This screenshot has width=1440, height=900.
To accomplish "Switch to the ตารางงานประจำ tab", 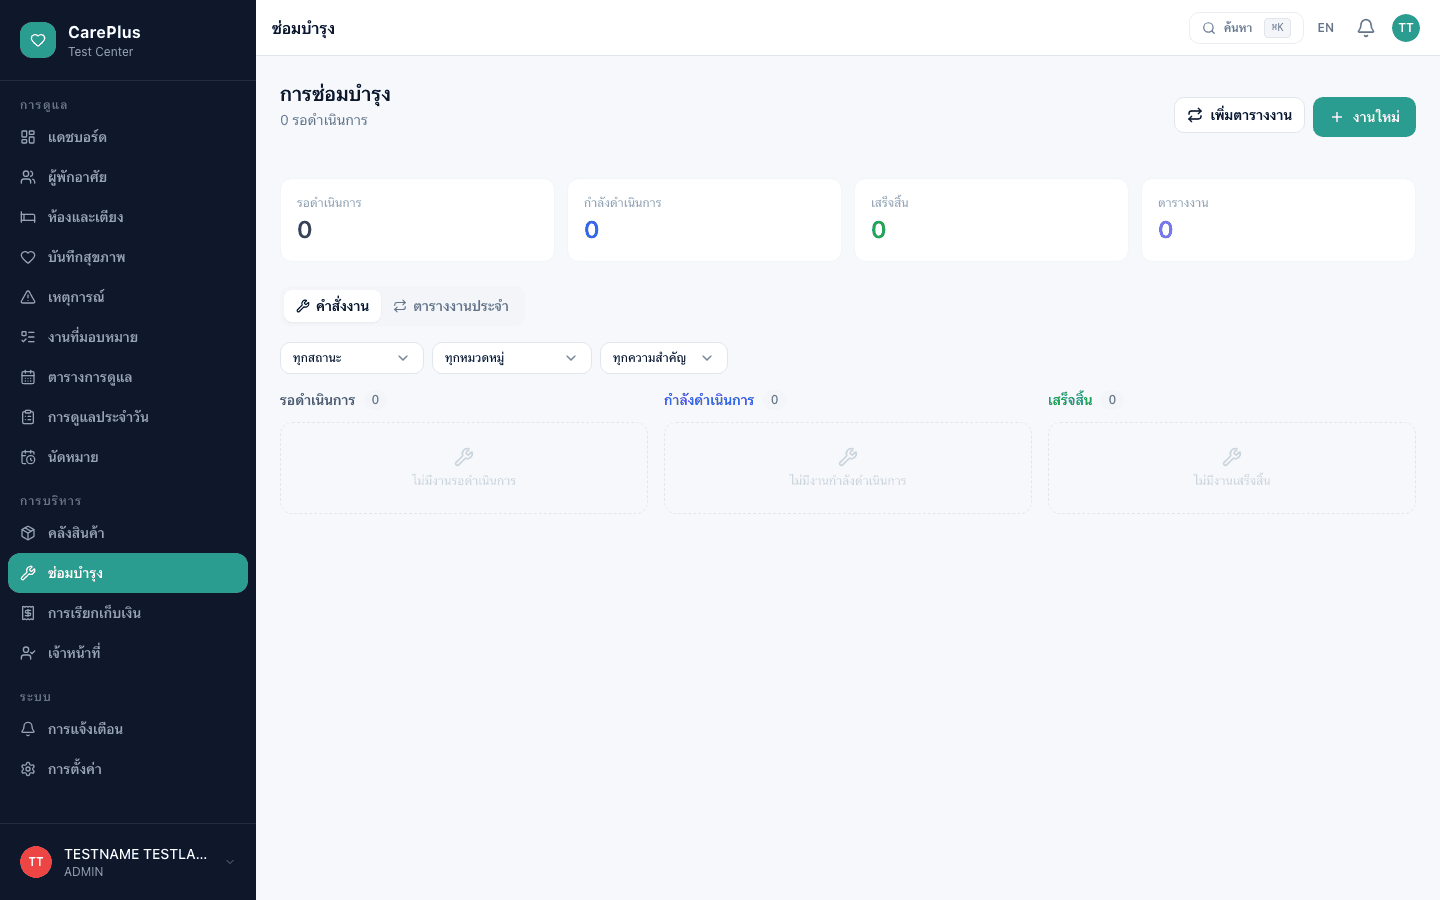I will click(451, 306).
